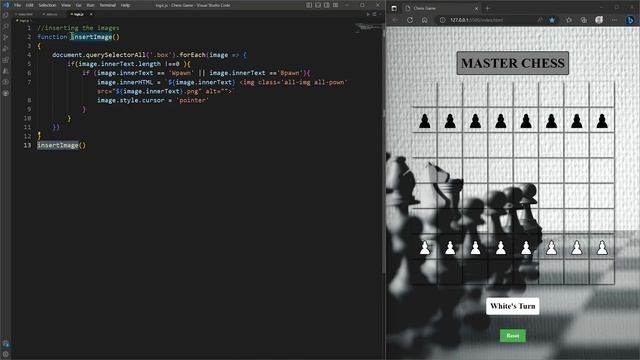Viewport: 640px width, 360px height.
Task: Click the Run Code play icon in editor title
Action: [x=368, y=14]
